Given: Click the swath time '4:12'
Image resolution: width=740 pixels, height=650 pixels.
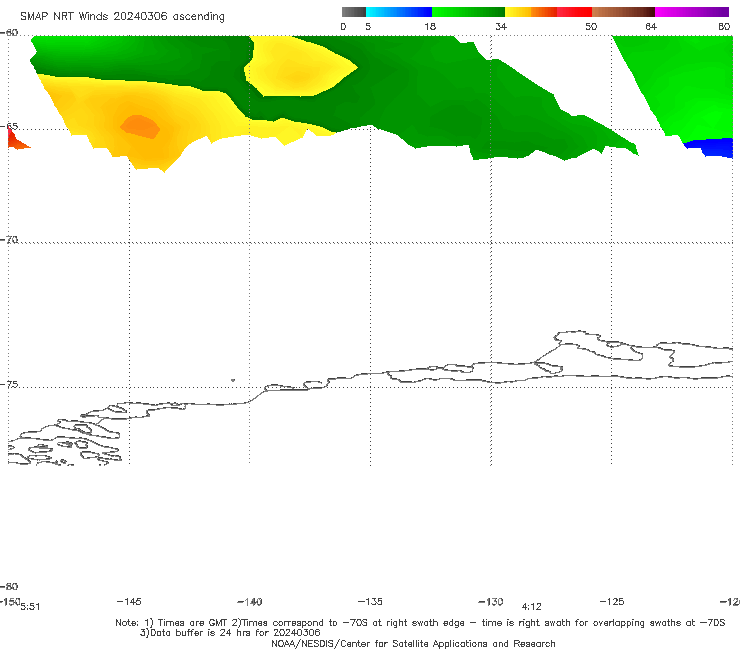Looking at the screenshot, I should coord(531,607).
